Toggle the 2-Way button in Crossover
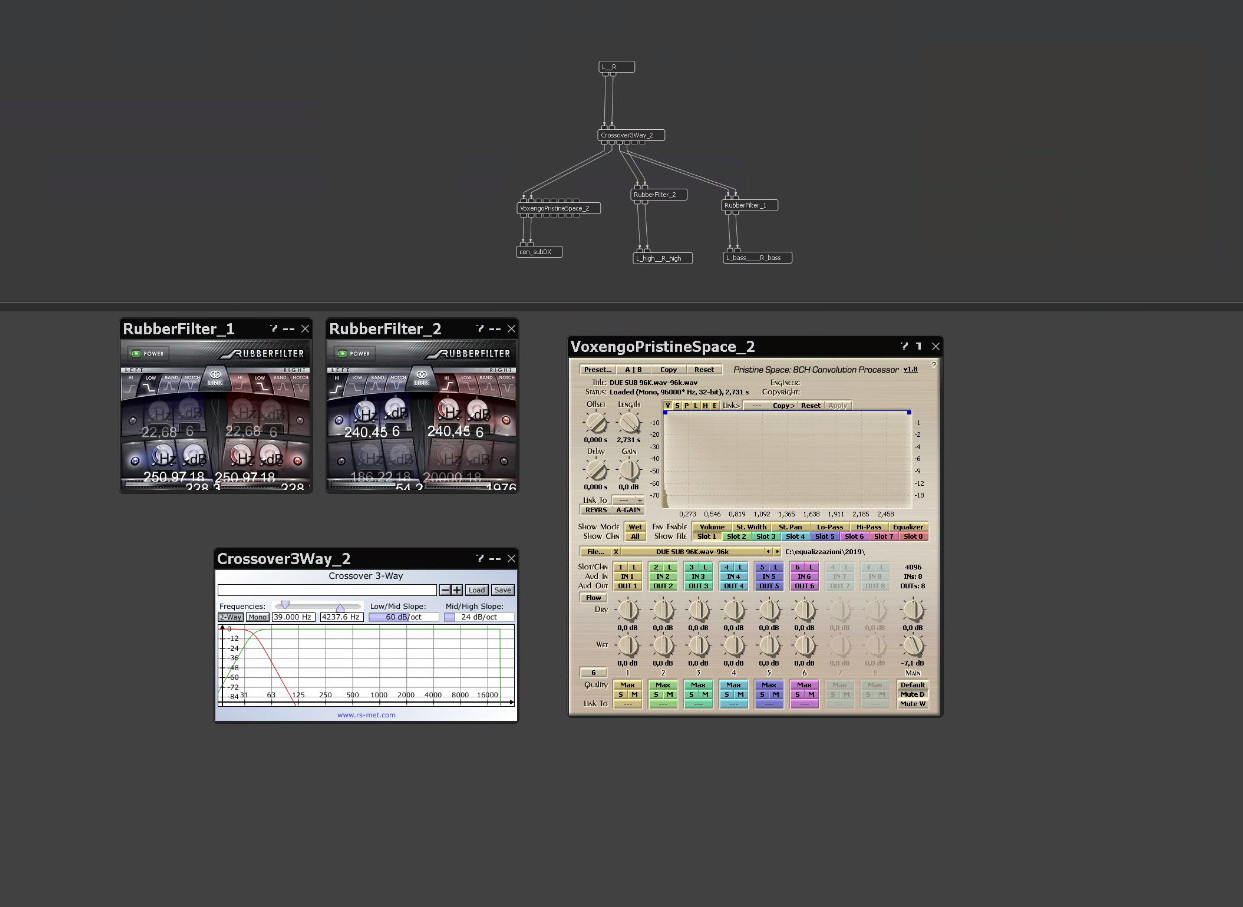The height and width of the screenshot is (907, 1243). (231, 617)
